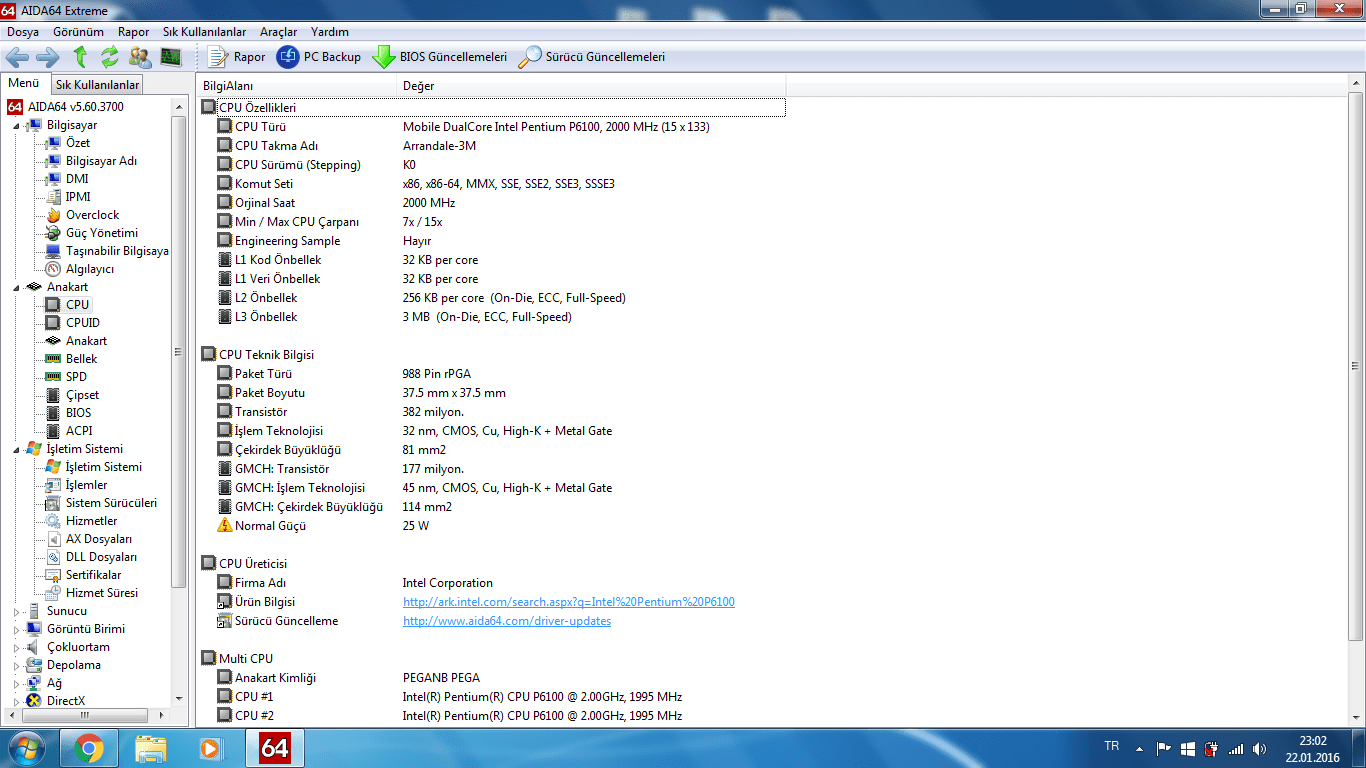Select the AIDA64 v5.60.3700 root node
Image resolution: width=1366 pixels, height=768 pixels.
point(66,107)
